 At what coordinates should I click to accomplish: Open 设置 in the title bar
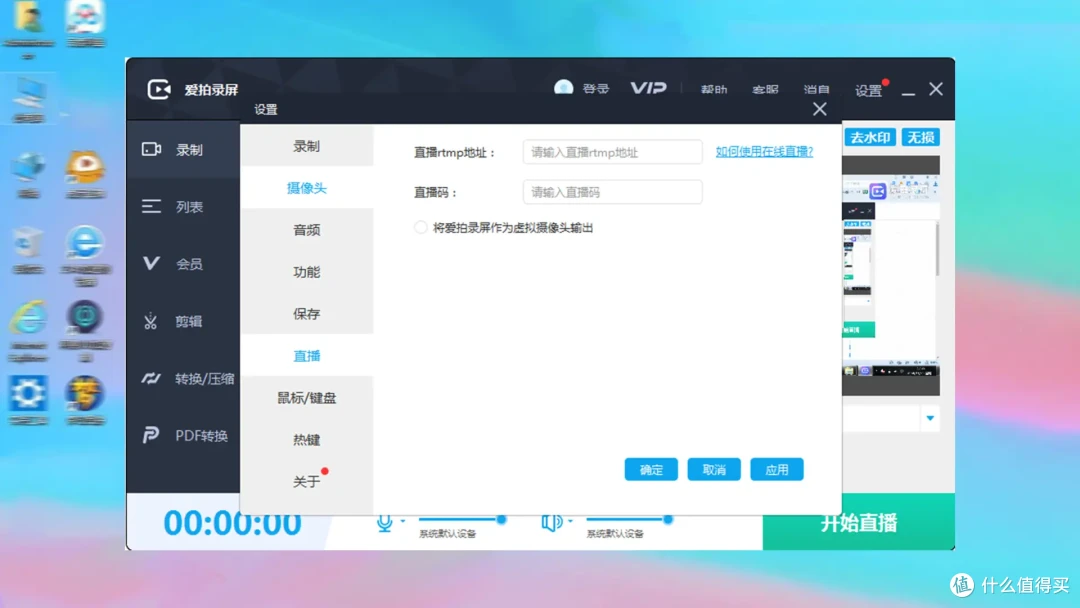[x=868, y=90]
